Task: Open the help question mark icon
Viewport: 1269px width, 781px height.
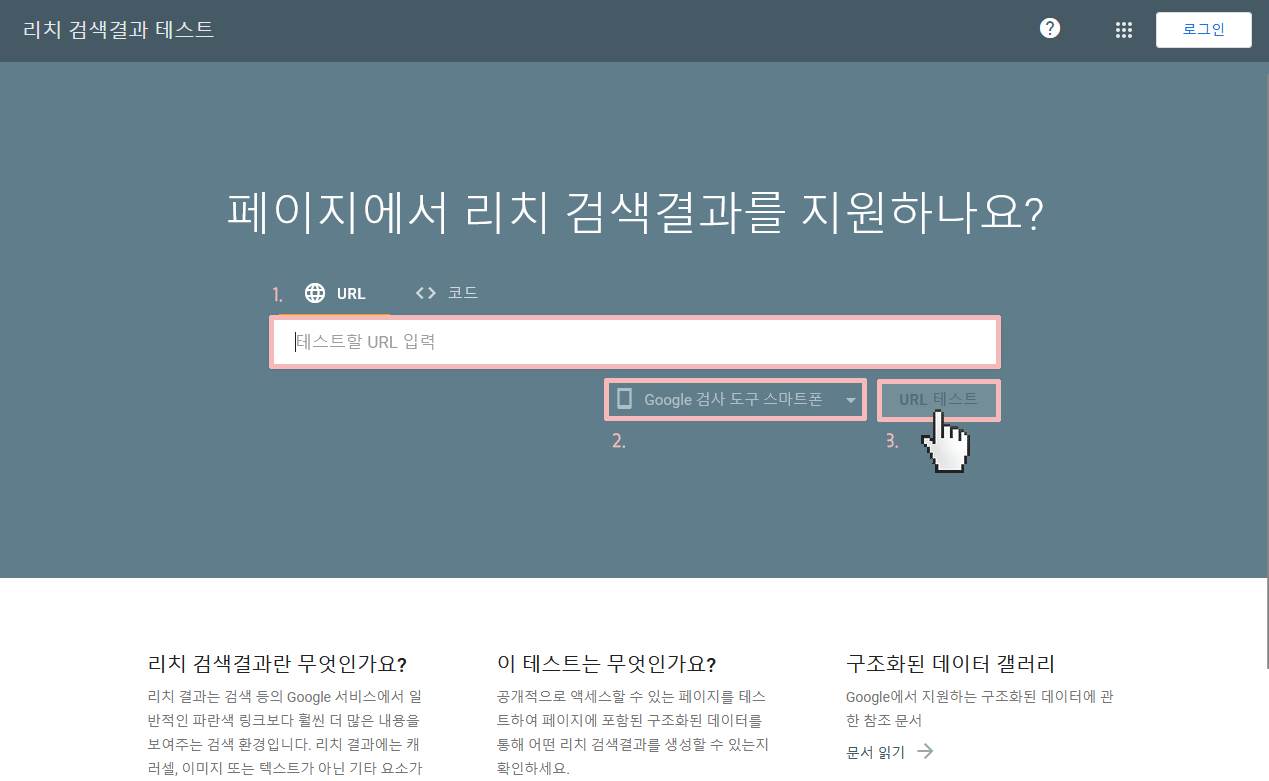Action: click(x=1050, y=28)
